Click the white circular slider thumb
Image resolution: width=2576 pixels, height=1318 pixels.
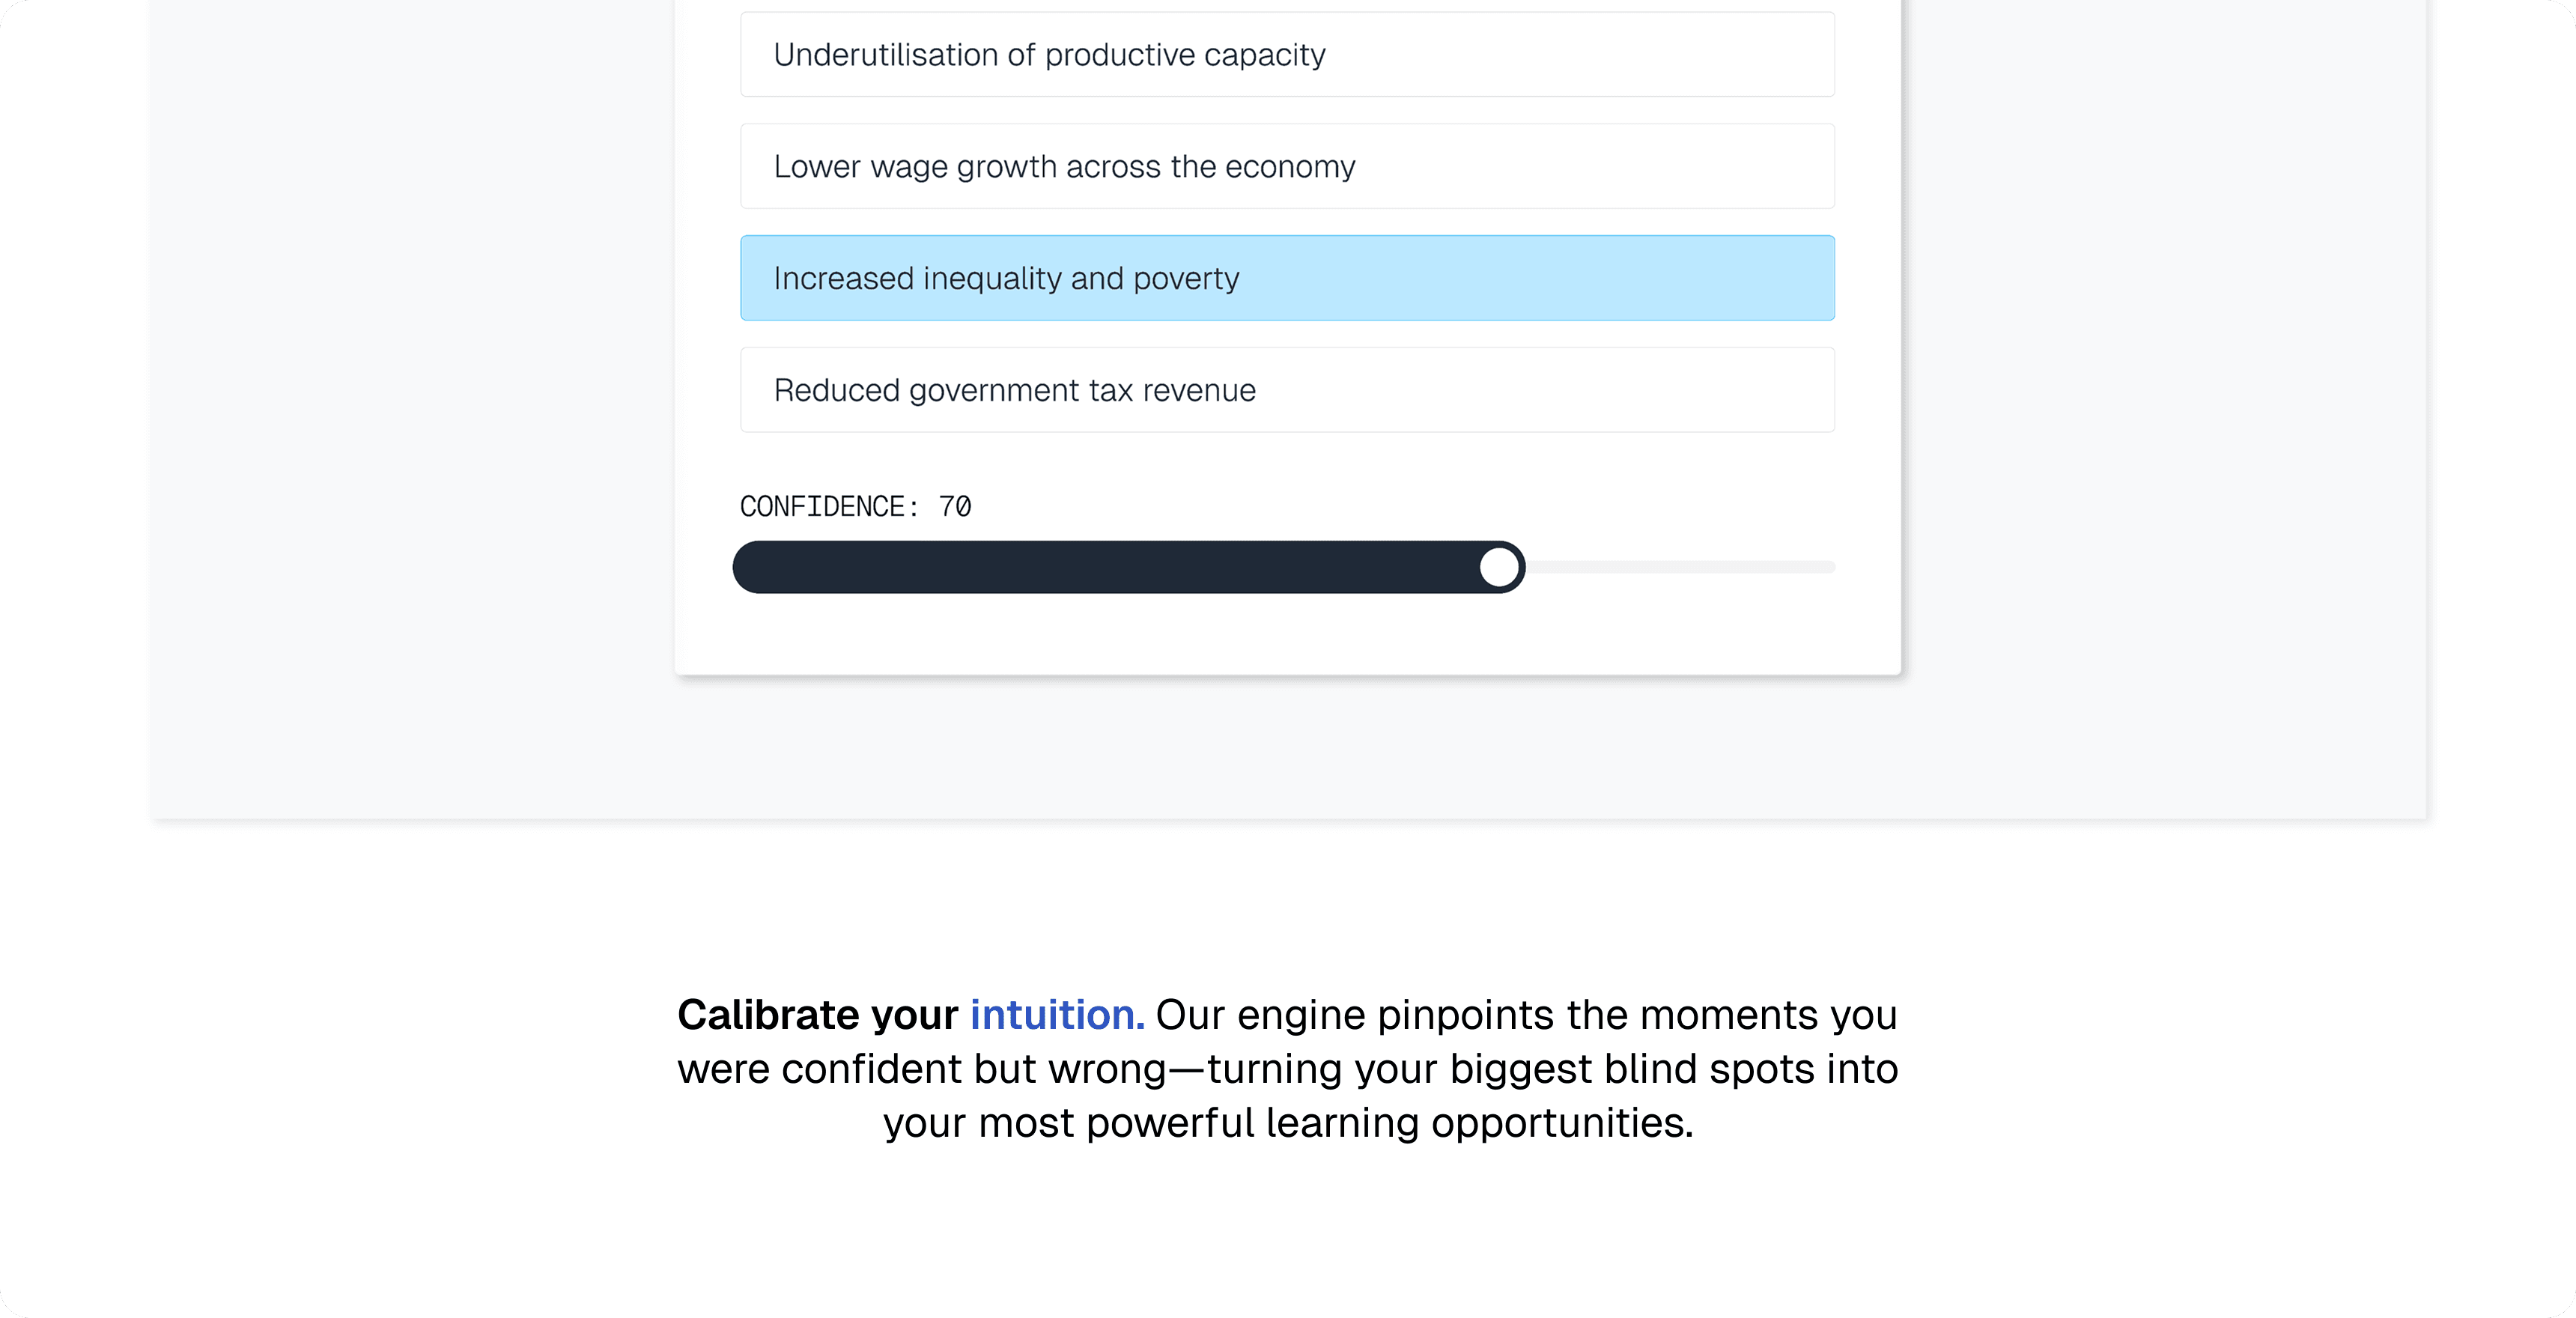coord(1499,566)
